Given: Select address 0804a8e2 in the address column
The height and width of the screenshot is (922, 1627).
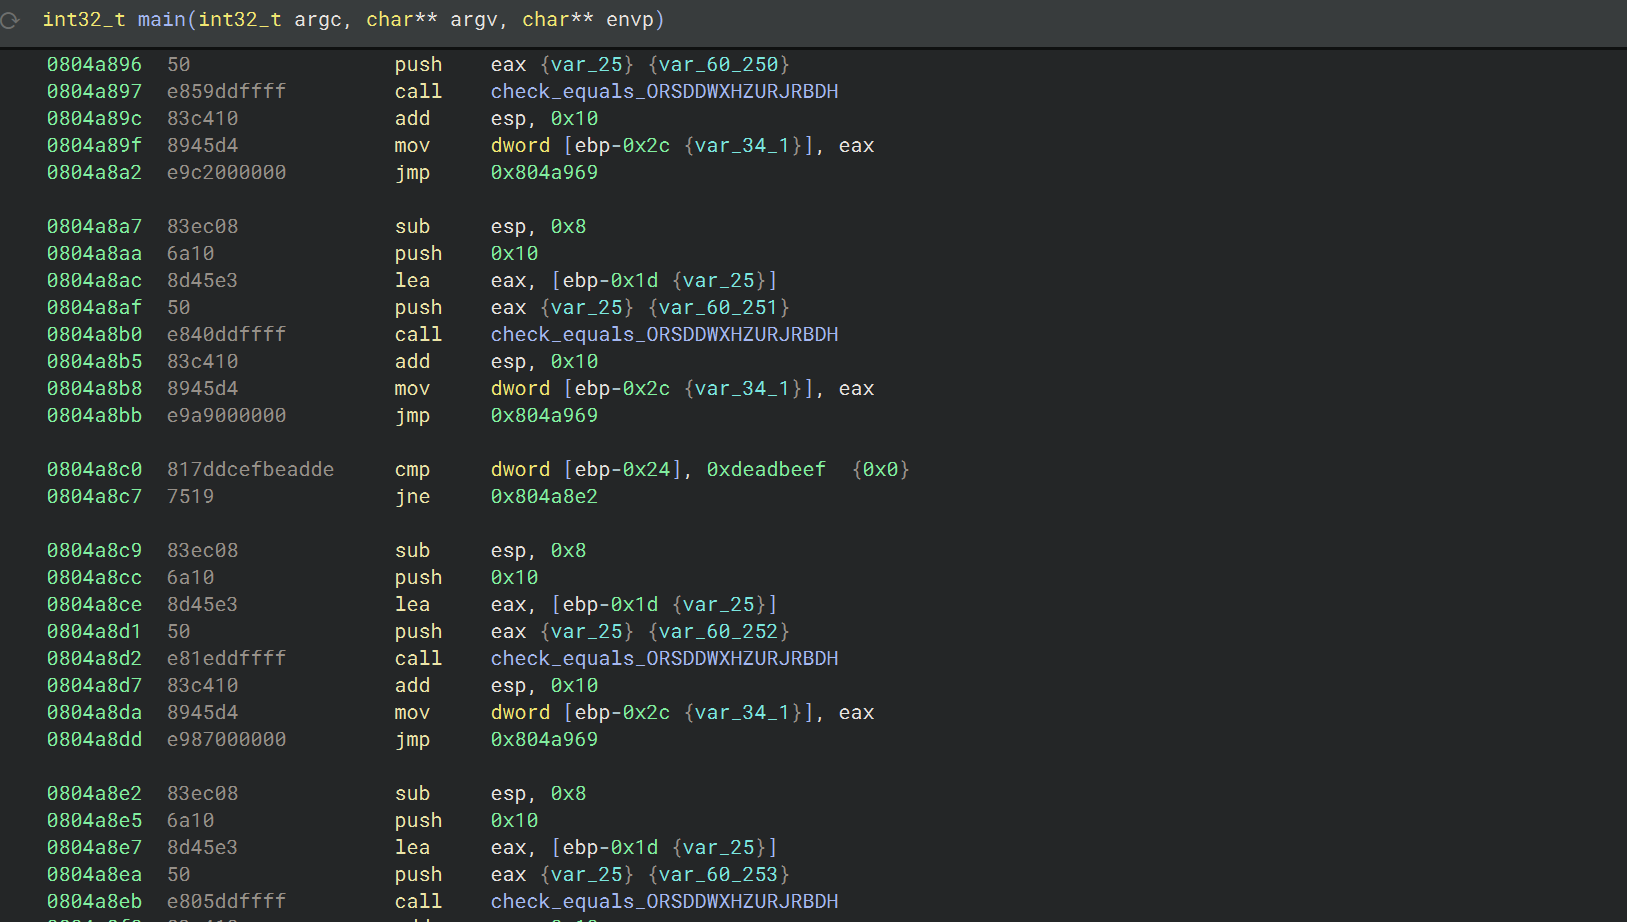Looking at the screenshot, I should tap(94, 794).
